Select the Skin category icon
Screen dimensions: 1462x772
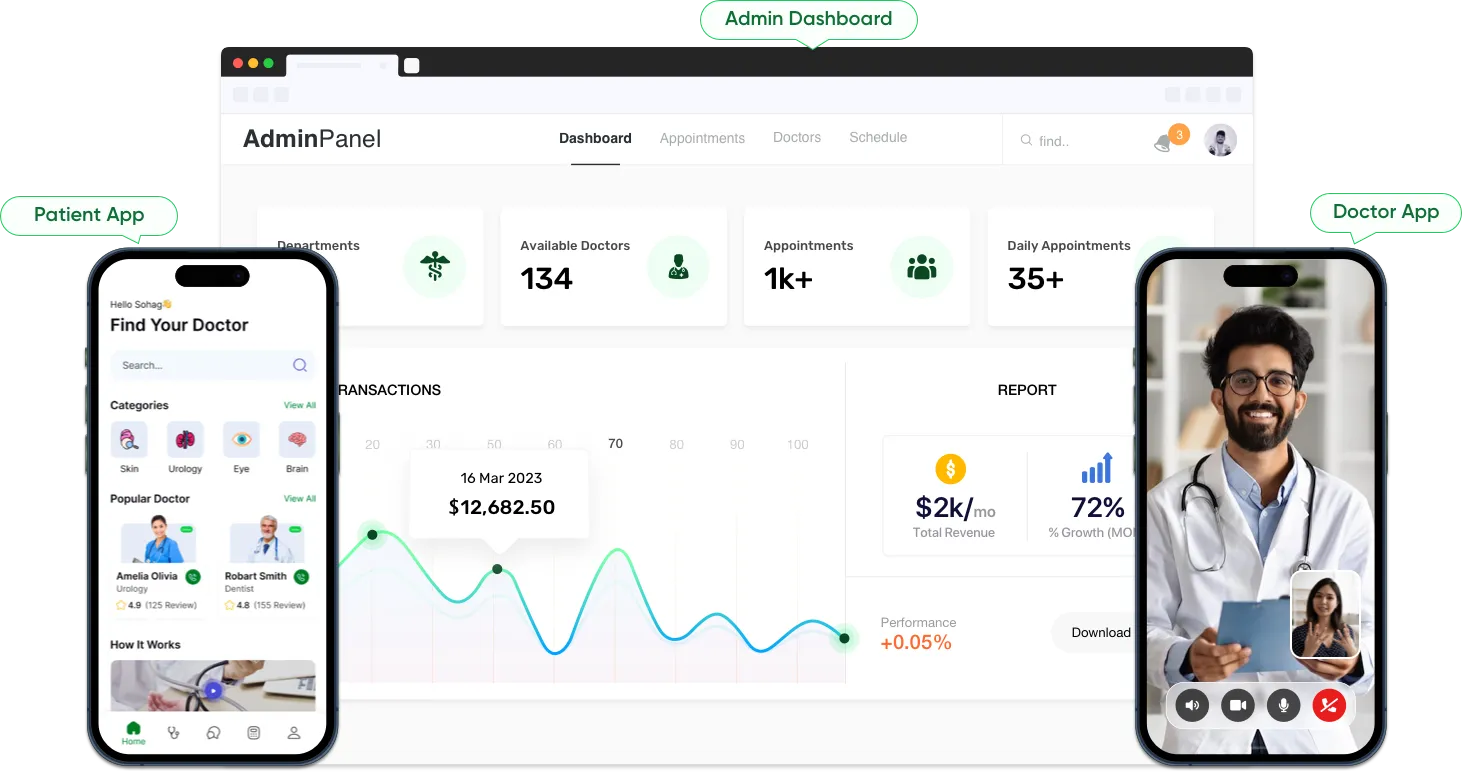tap(129, 440)
